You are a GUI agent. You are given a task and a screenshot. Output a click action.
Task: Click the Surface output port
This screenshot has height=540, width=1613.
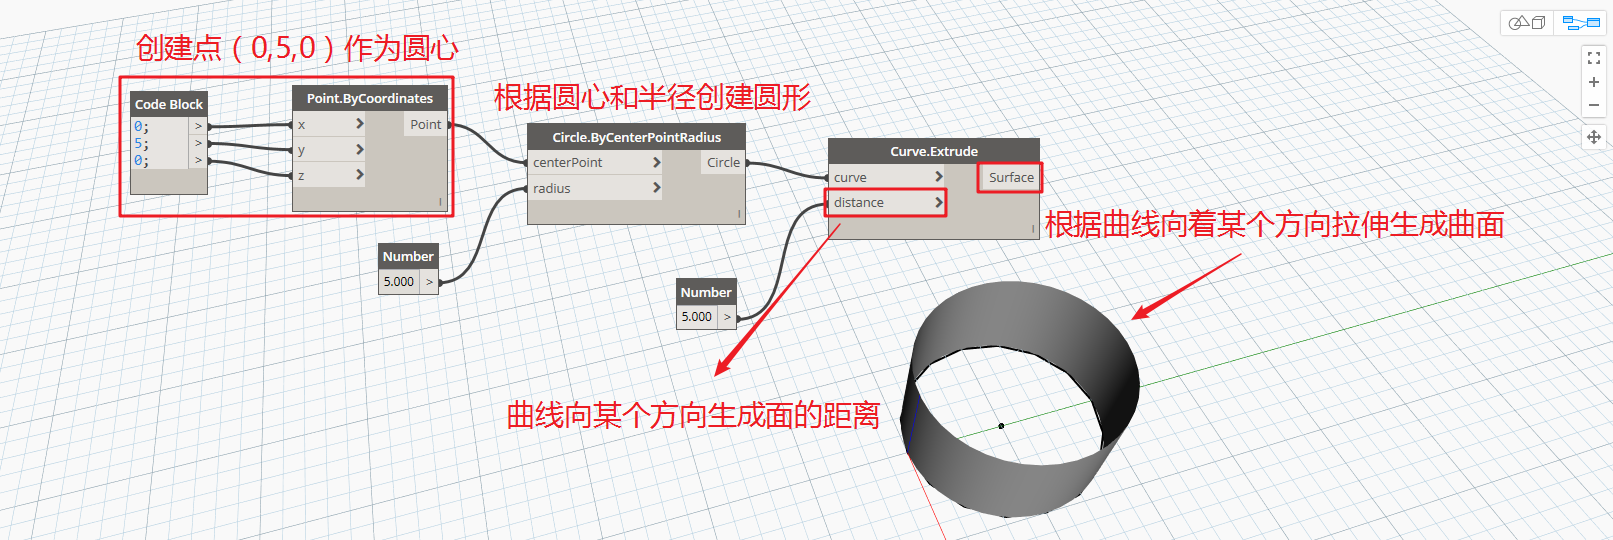click(x=1011, y=177)
